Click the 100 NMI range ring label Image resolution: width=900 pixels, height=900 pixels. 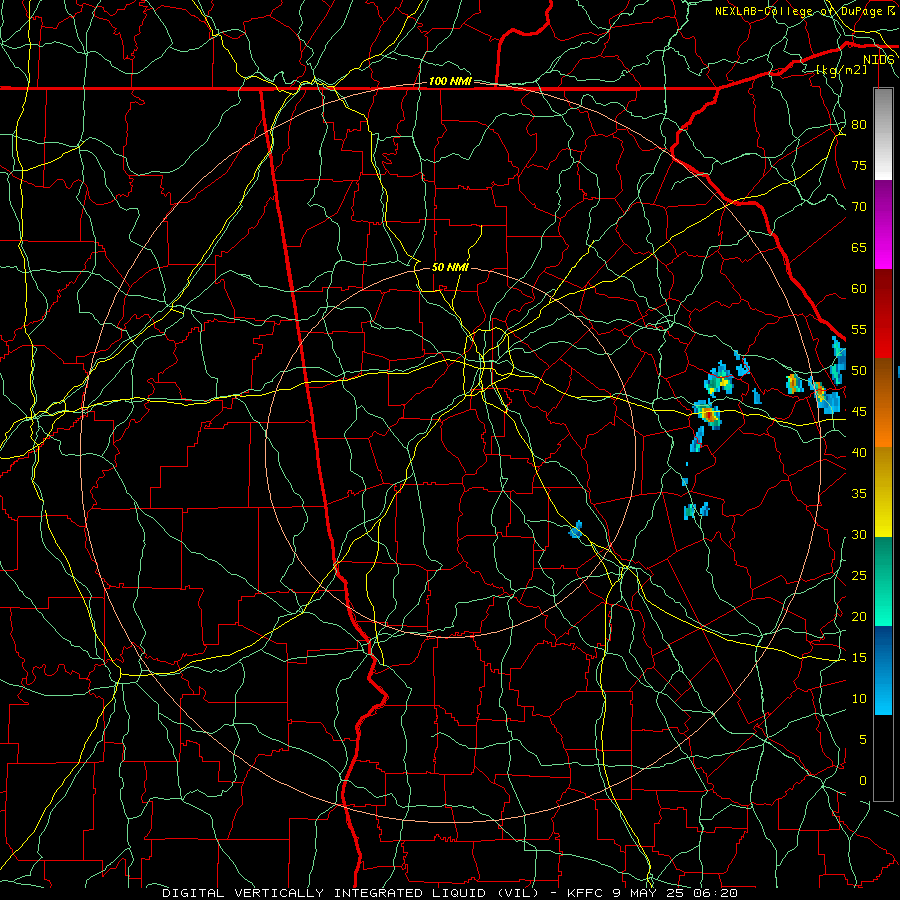pyautogui.click(x=450, y=82)
